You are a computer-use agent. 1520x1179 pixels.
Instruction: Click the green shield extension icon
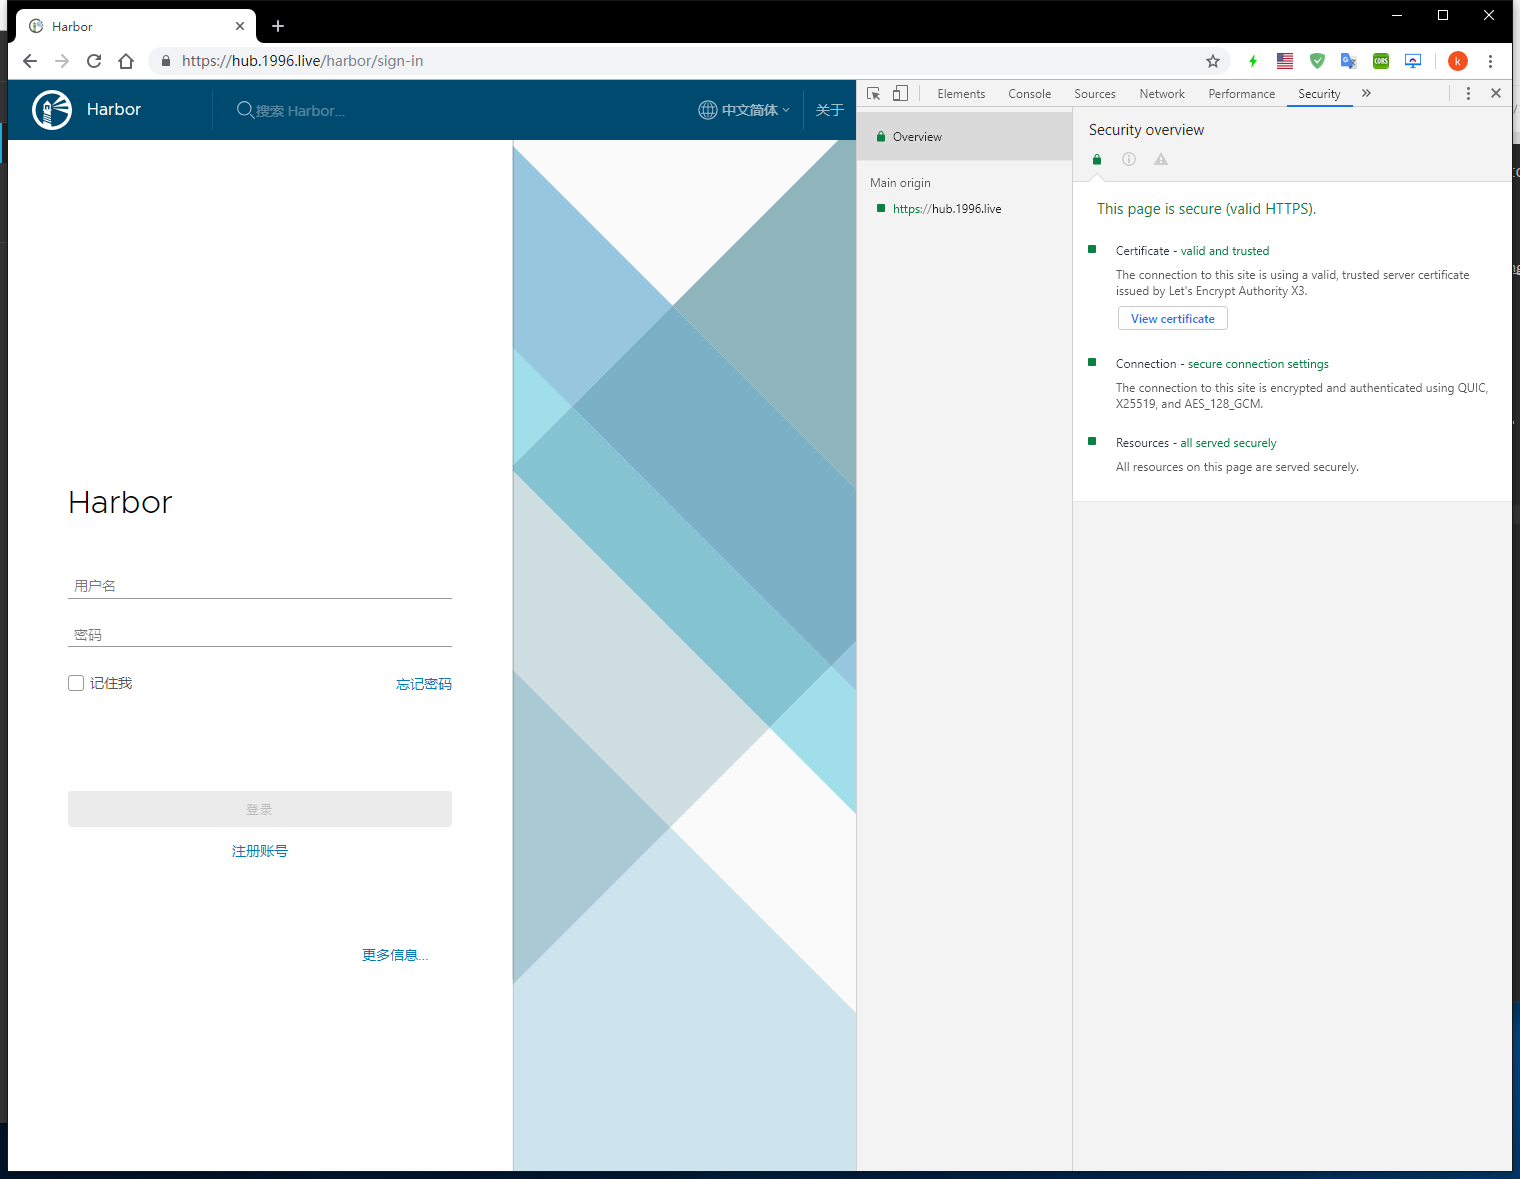(1317, 61)
